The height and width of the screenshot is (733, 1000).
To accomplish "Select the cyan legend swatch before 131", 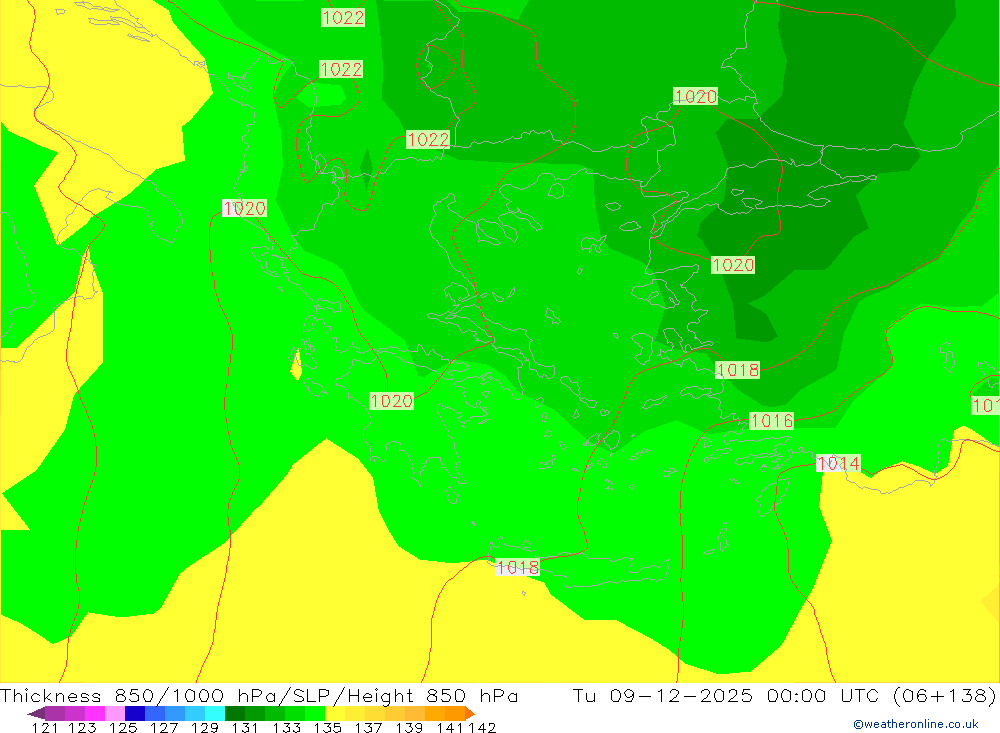I will point(215,713).
